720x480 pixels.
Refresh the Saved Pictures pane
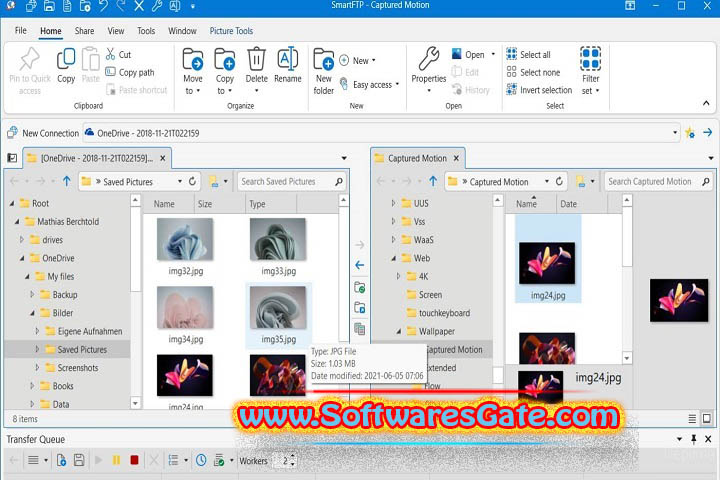(192, 181)
